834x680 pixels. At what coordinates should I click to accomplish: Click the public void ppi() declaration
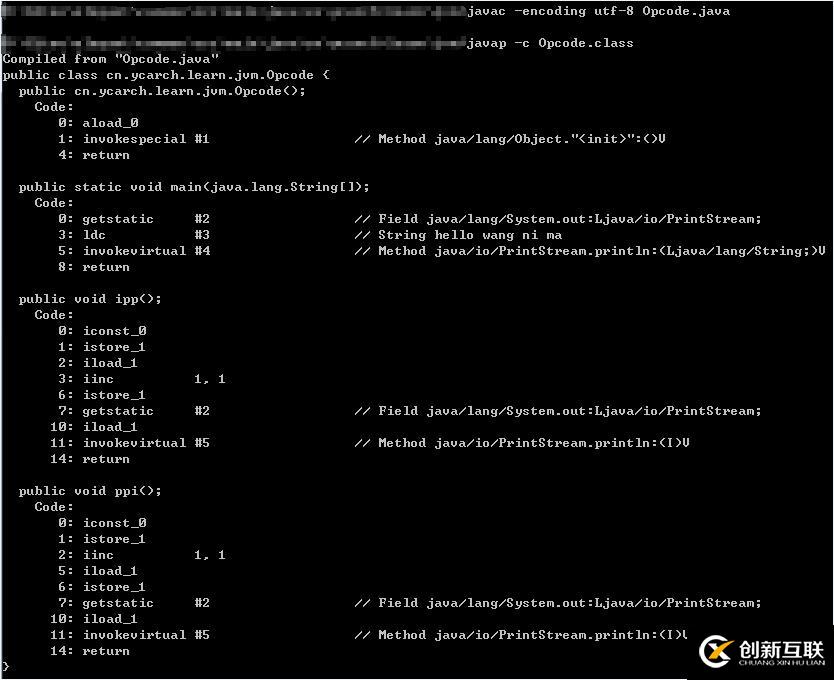click(90, 491)
